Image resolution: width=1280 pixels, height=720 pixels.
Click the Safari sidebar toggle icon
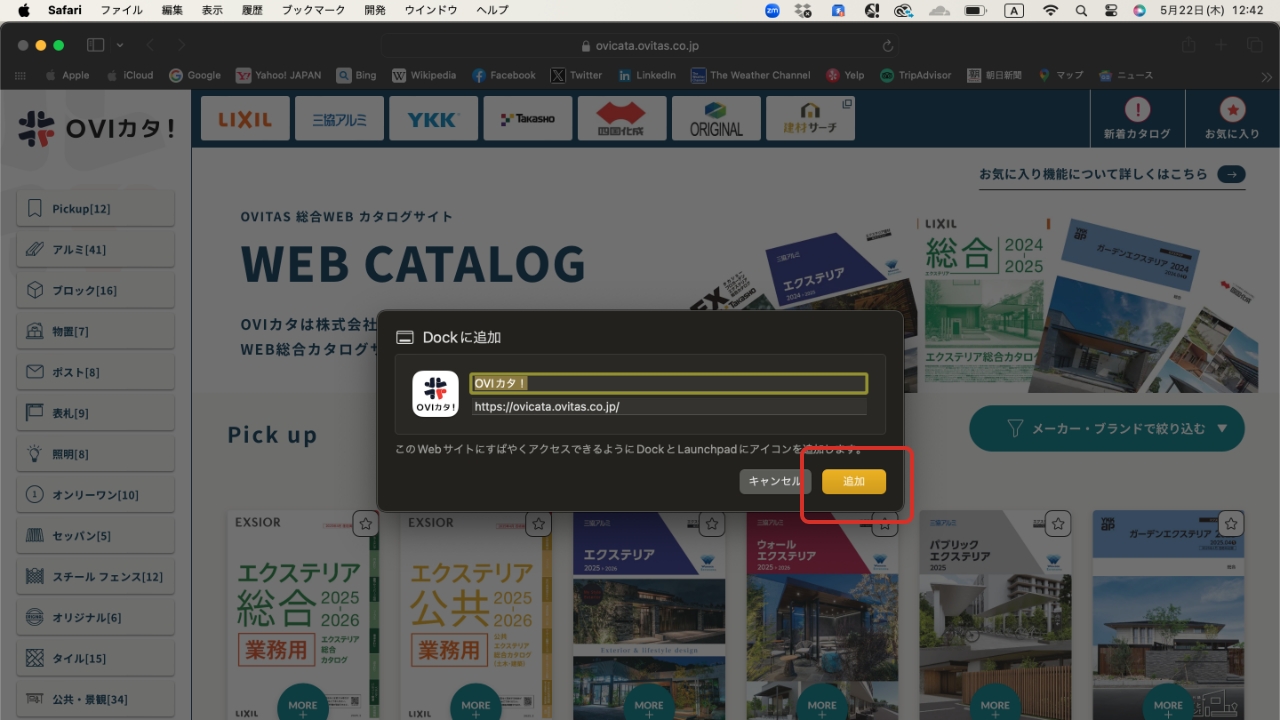click(96, 45)
